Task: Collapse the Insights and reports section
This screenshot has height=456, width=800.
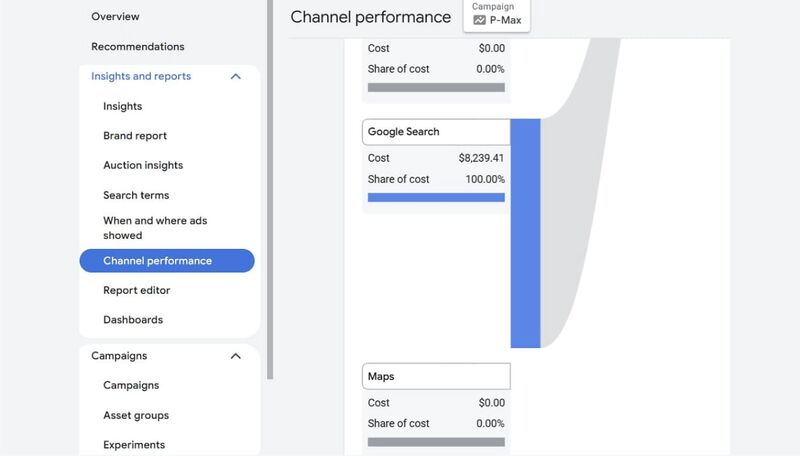Action: tap(236, 77)
